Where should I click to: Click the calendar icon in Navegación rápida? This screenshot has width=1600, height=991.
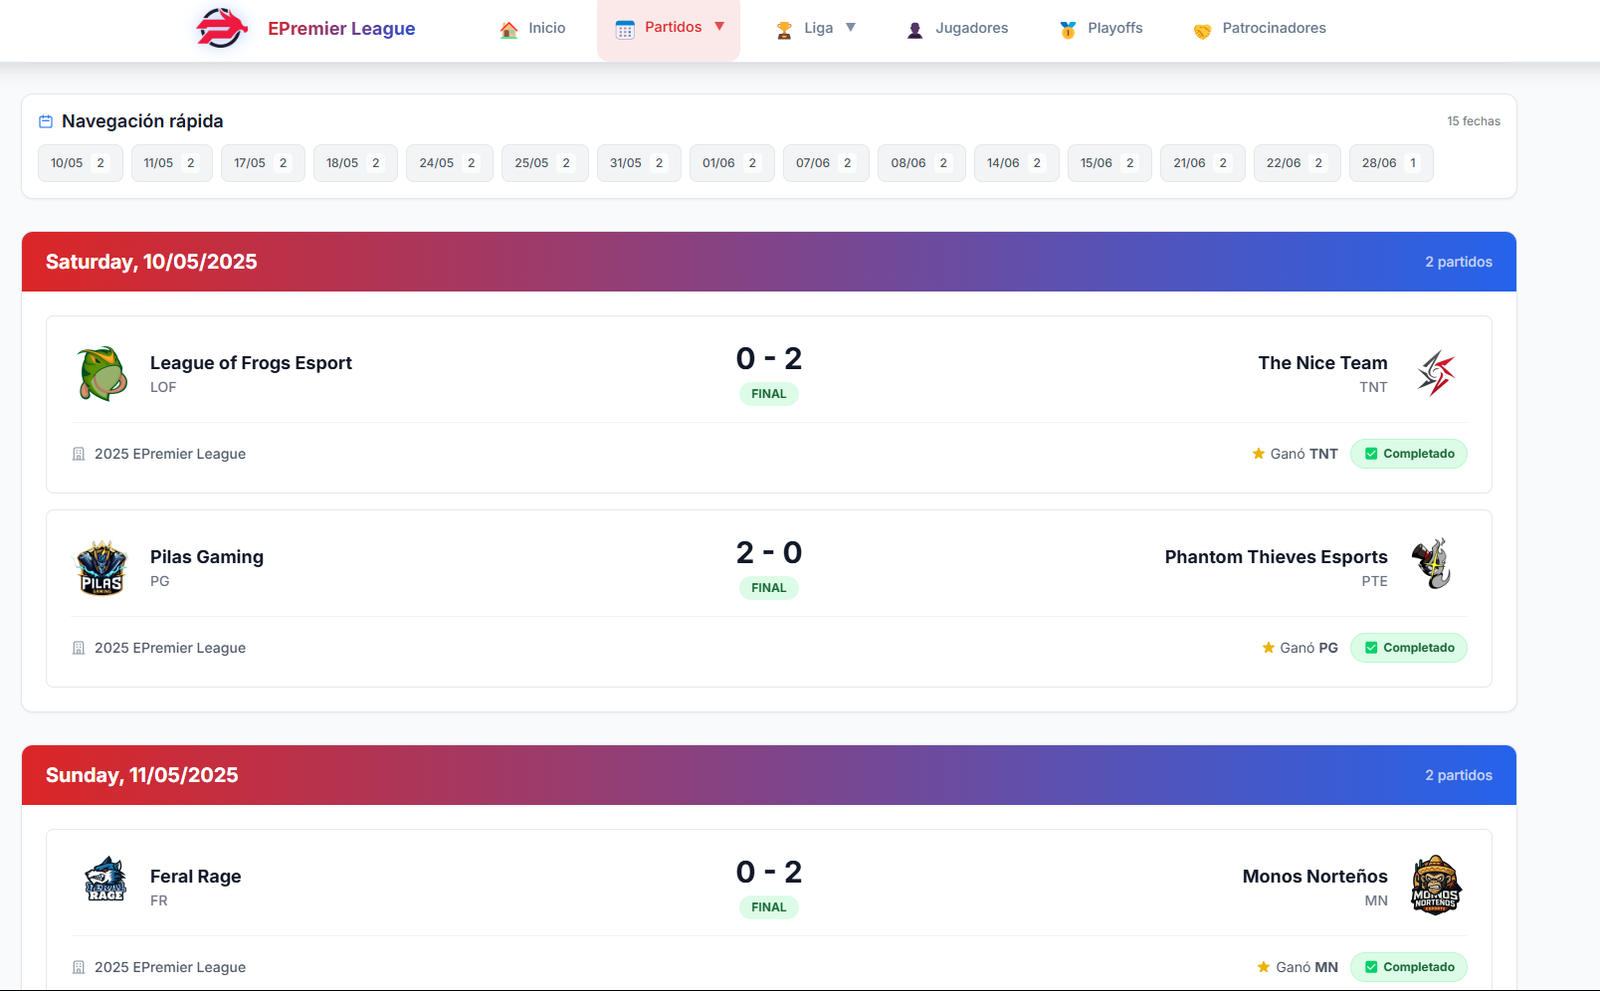pos(46,121)
